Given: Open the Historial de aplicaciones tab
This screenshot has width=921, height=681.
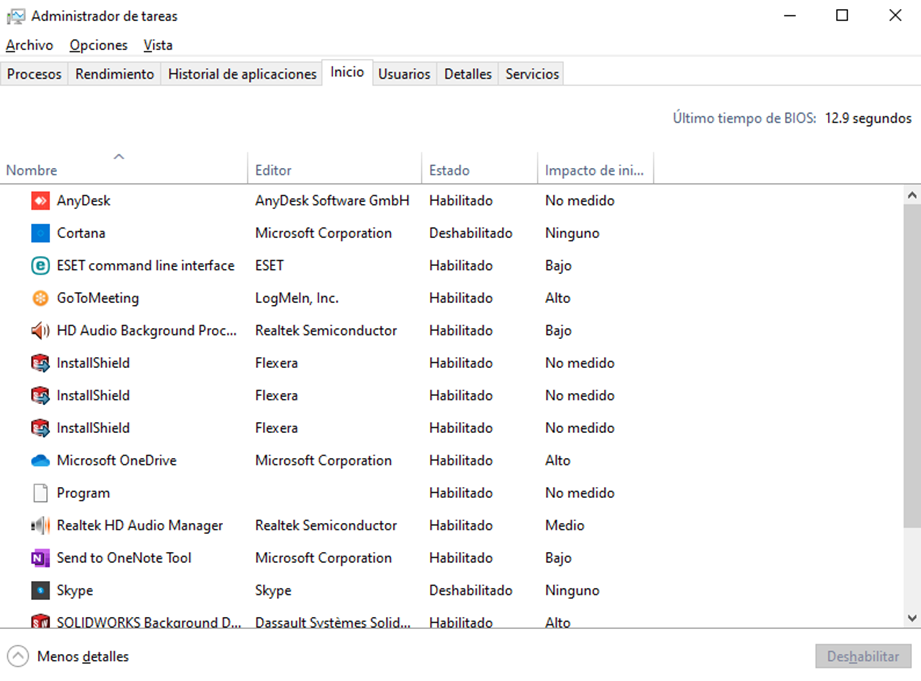Looking at the screenshot, I should click(242, 74).
